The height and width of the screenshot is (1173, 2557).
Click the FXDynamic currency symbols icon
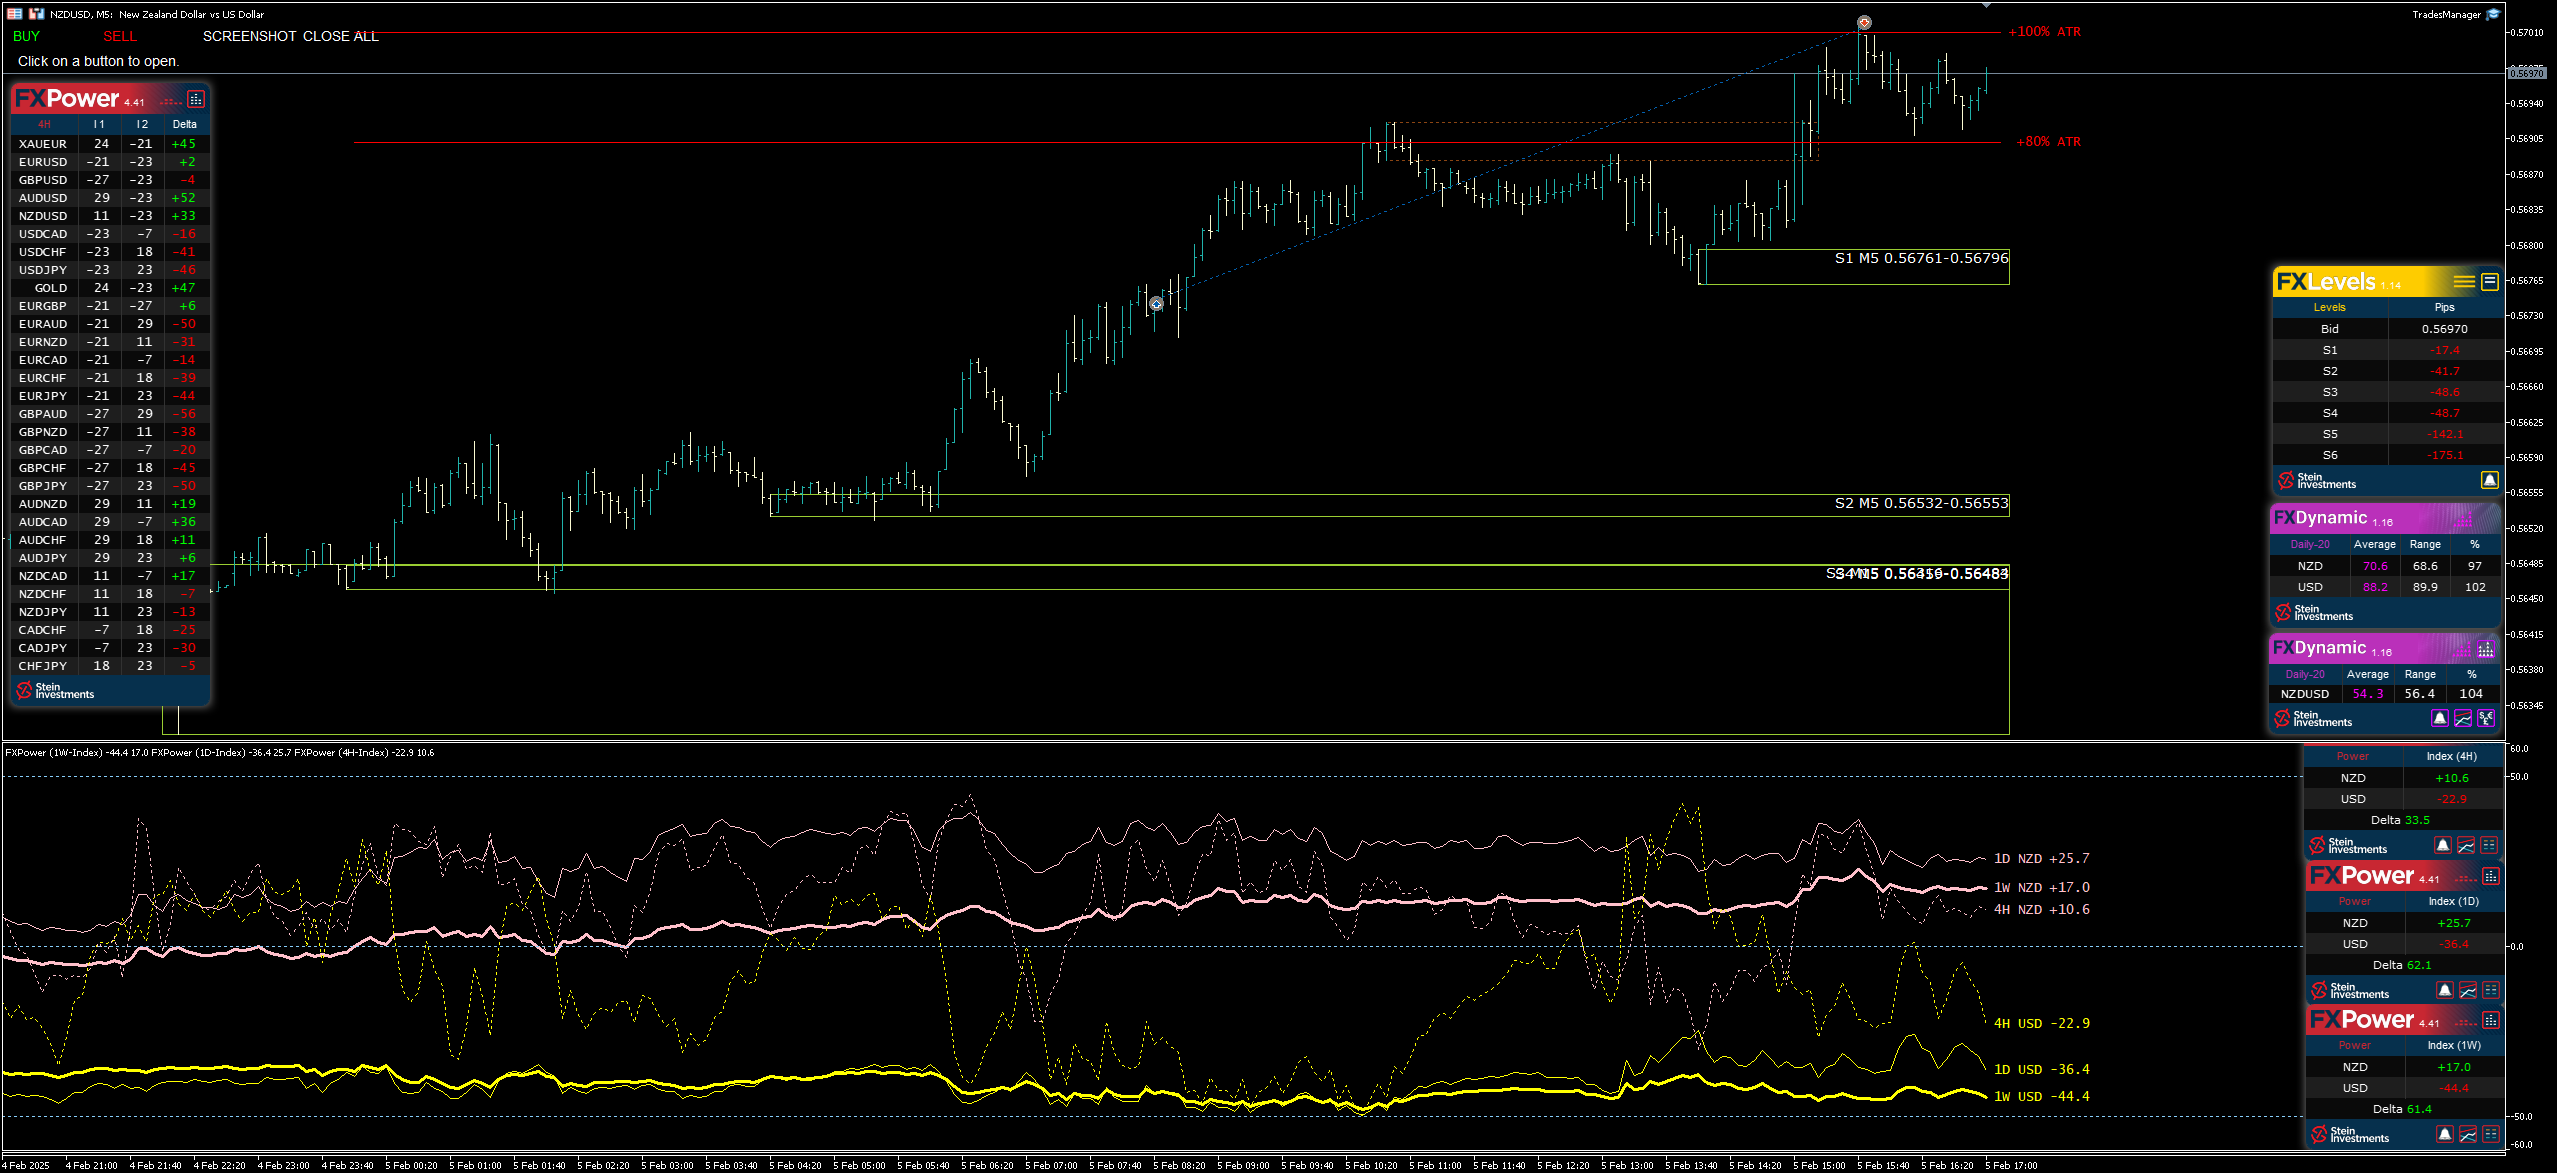click(2486, 719)
